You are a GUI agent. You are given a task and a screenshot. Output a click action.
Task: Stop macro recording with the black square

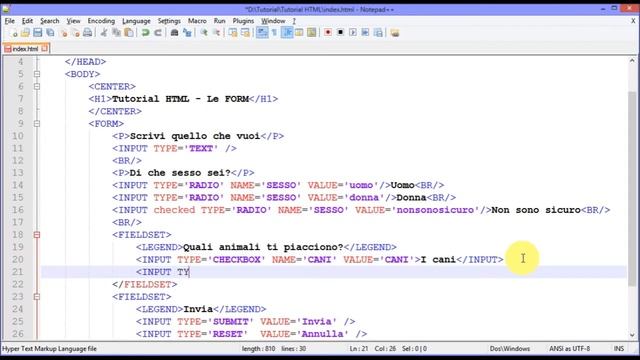340,33
